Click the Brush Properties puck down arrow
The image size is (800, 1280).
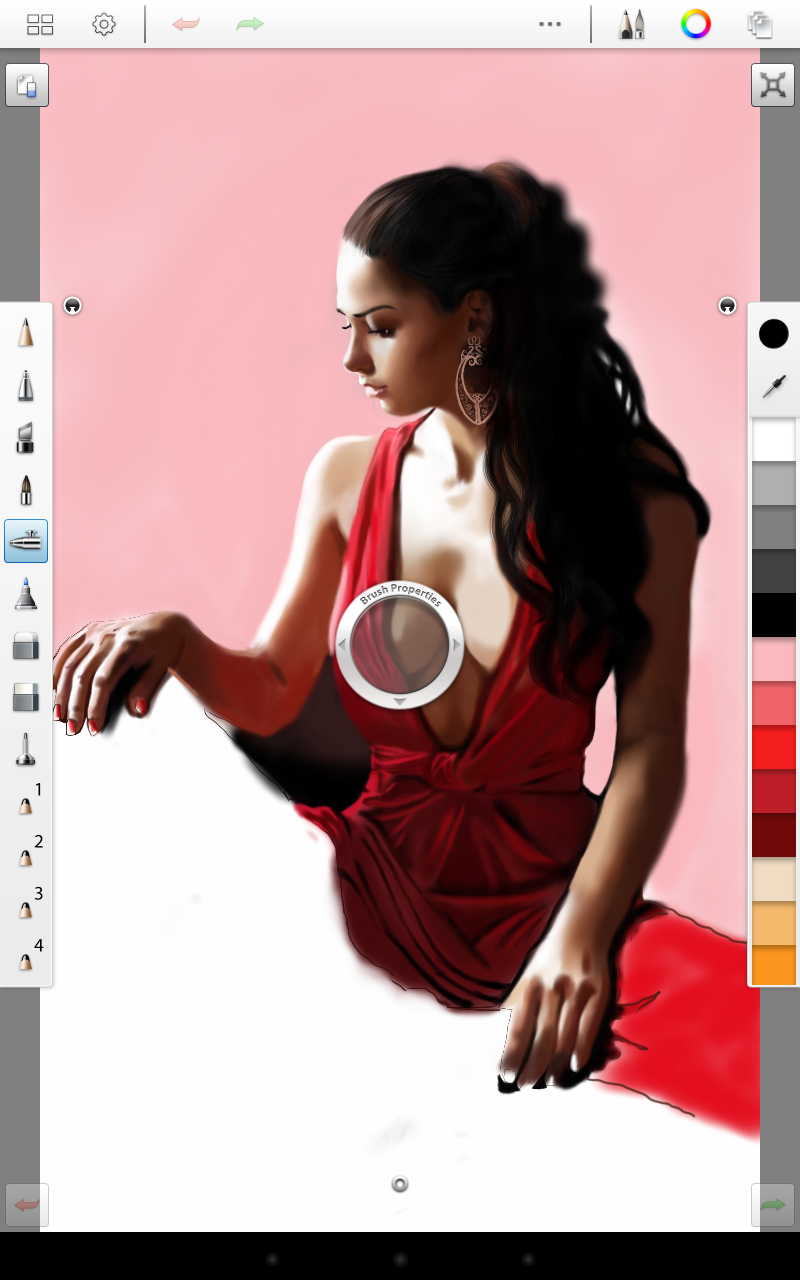[x=399, y=702]
